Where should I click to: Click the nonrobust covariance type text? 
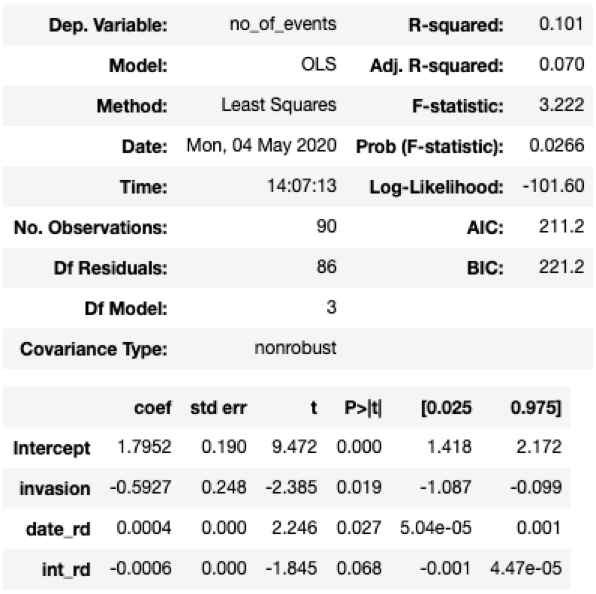point(295,348)
